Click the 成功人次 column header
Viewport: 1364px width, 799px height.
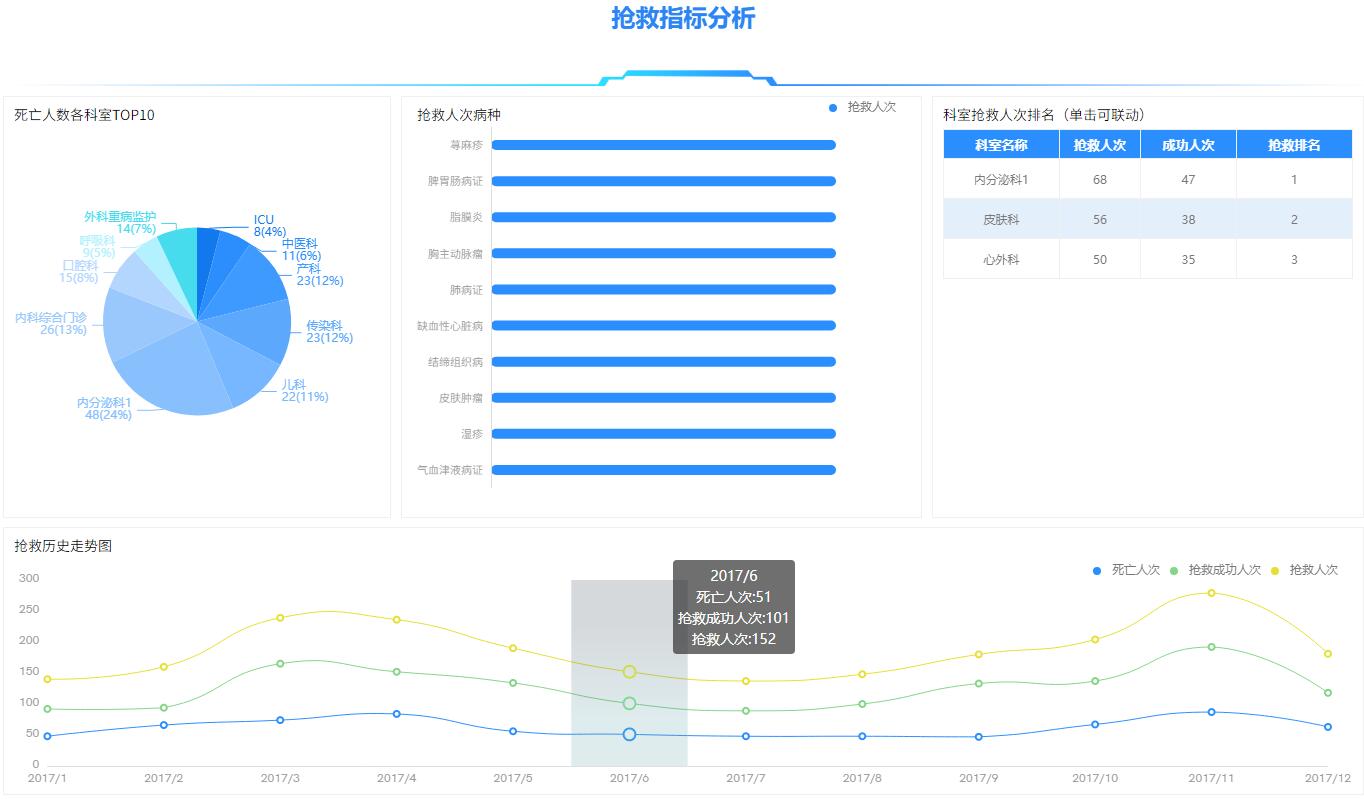pos(1187,145)
